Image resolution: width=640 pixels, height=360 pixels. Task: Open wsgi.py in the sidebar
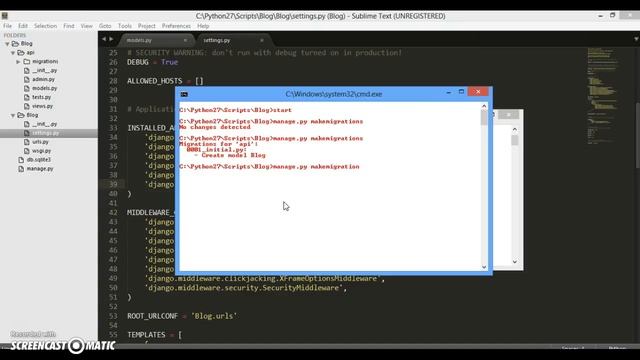[x=42, y=151]
